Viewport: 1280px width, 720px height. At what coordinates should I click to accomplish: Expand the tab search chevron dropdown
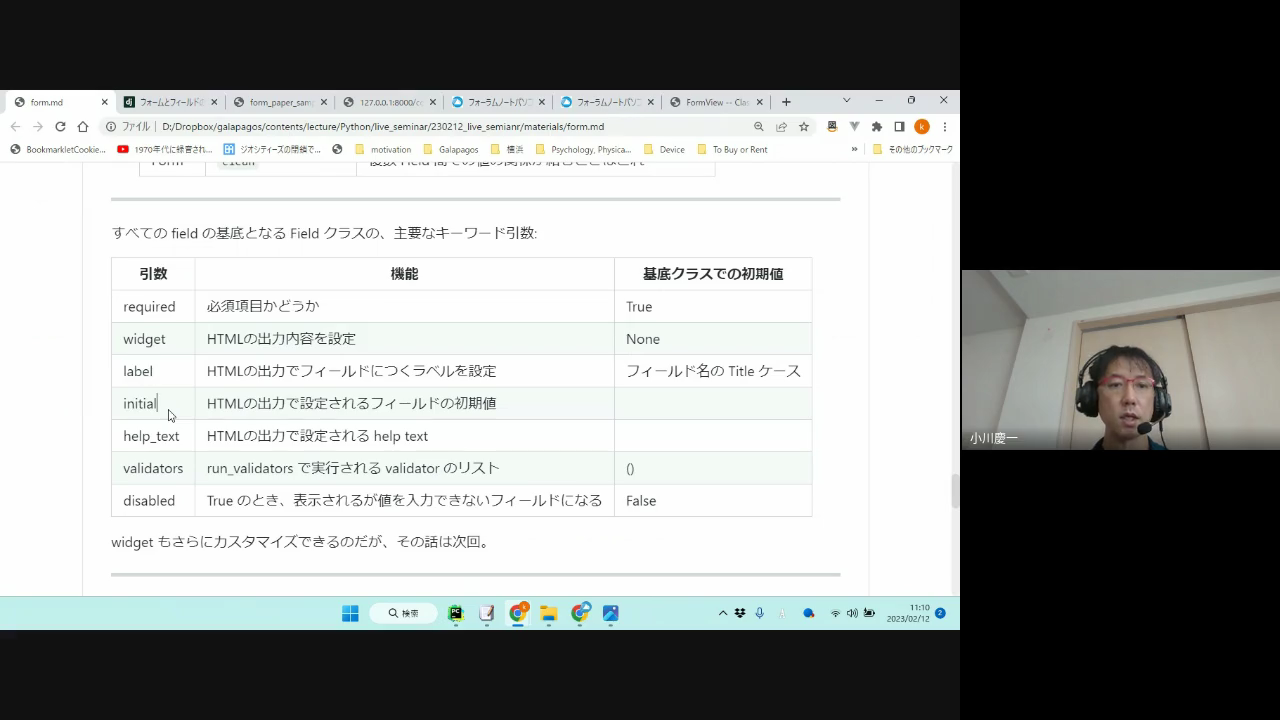(x=846, y=101)
